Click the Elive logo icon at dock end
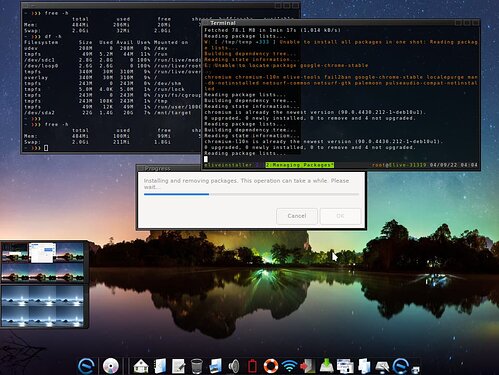 (401, 366)
